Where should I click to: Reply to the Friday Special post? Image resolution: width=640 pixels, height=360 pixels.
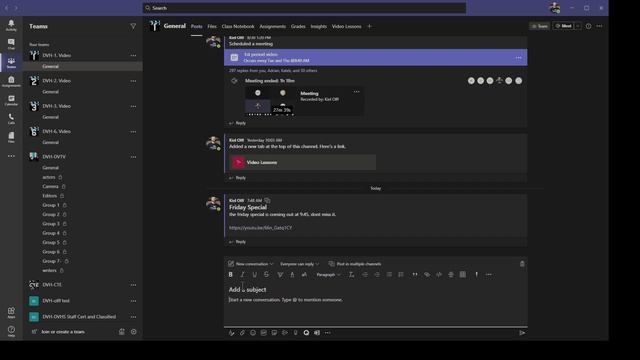click(x=238, y=242)
